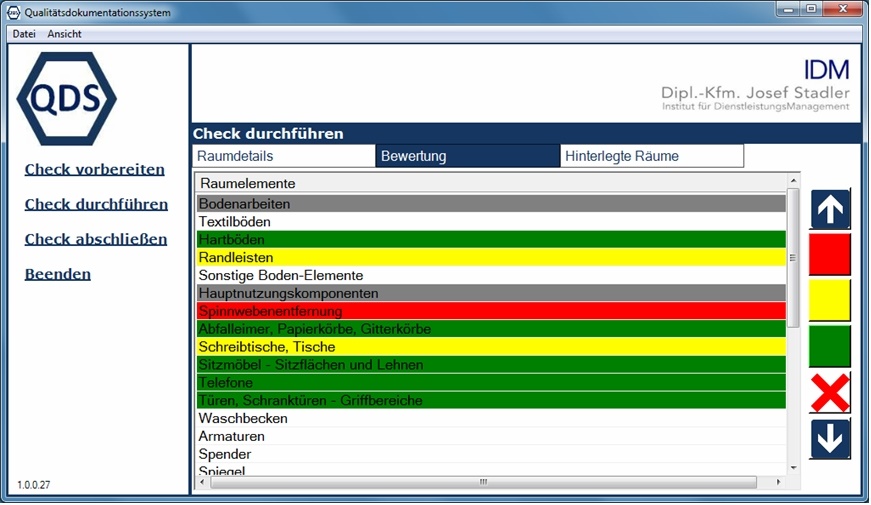The image size is (871, 505).
Task: Select the Textilböden row
Action: (x=490, y=221)
